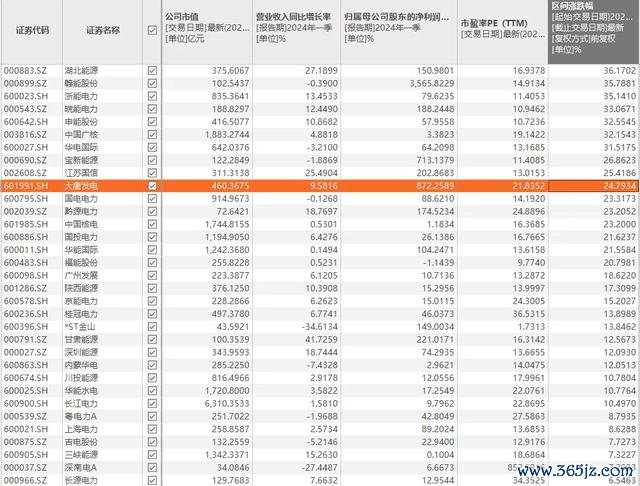The width and height of the screenshot is (640, 486).
Task: Click net profit cell 3,565.8229
Action: pos(432,83)
